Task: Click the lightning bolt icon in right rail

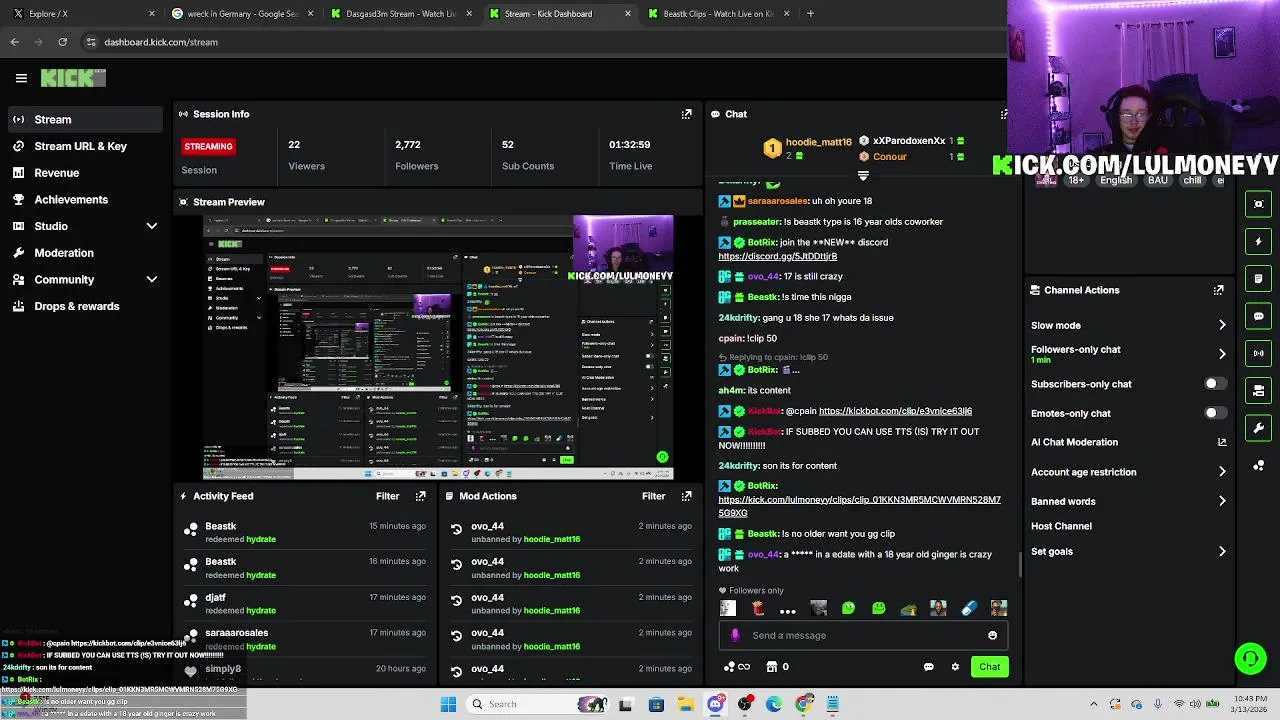Action: 1259,241
